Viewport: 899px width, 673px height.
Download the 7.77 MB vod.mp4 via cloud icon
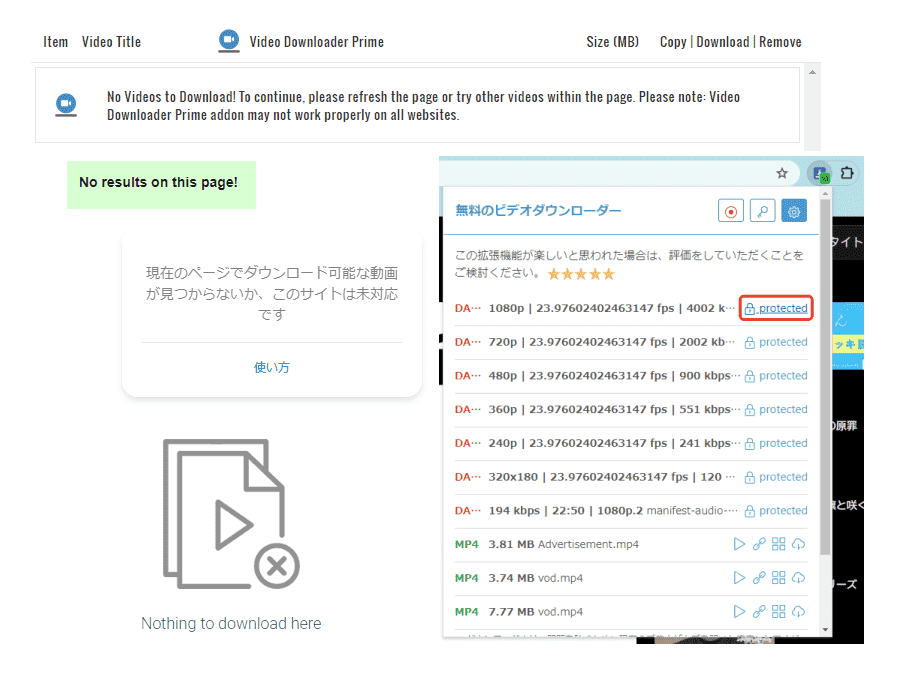798,611
